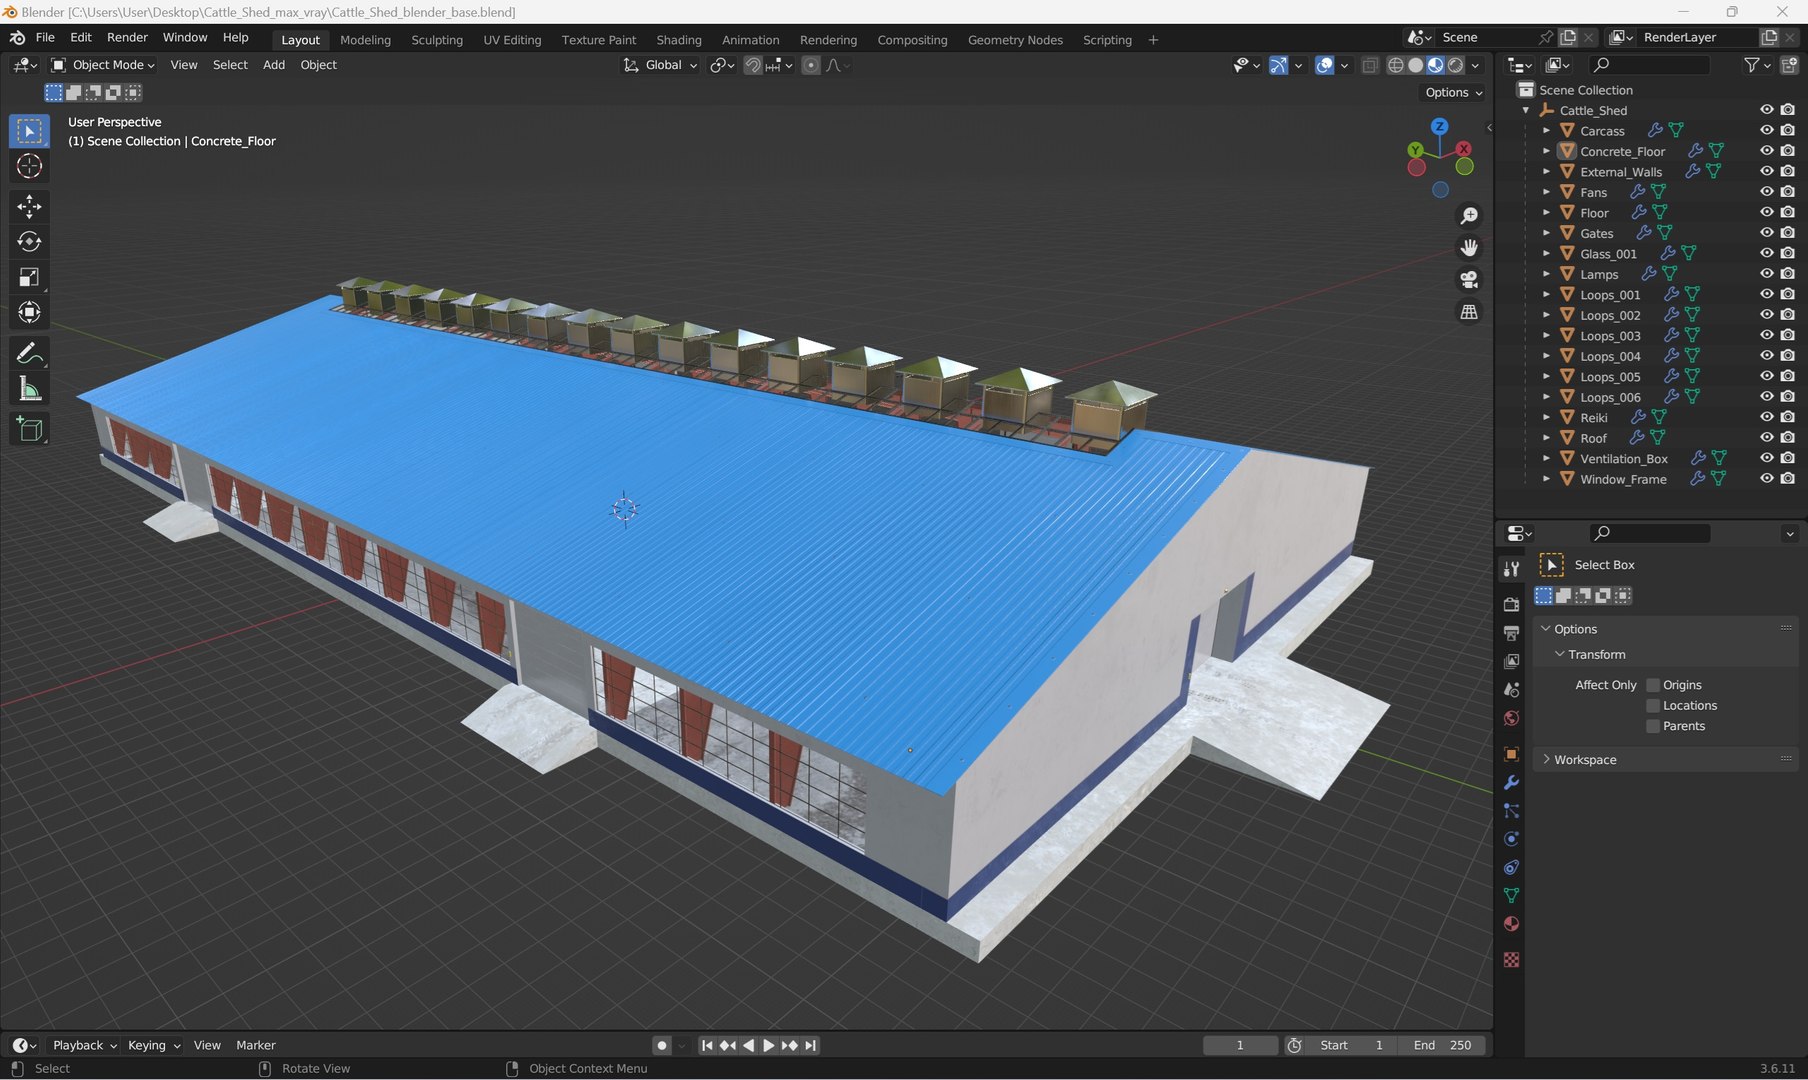Expand the Concrete_Floor outliner item
Screen dimensions: 1808x1080
pos(1546,151)
